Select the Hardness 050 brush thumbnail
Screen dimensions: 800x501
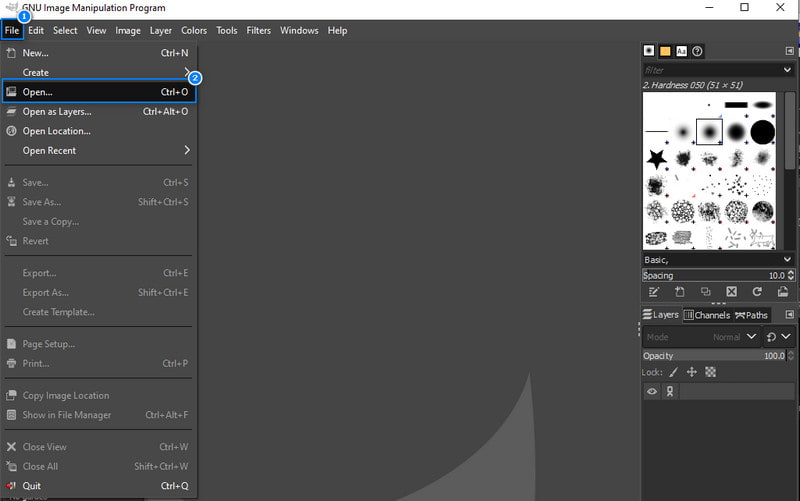(709, 132)
